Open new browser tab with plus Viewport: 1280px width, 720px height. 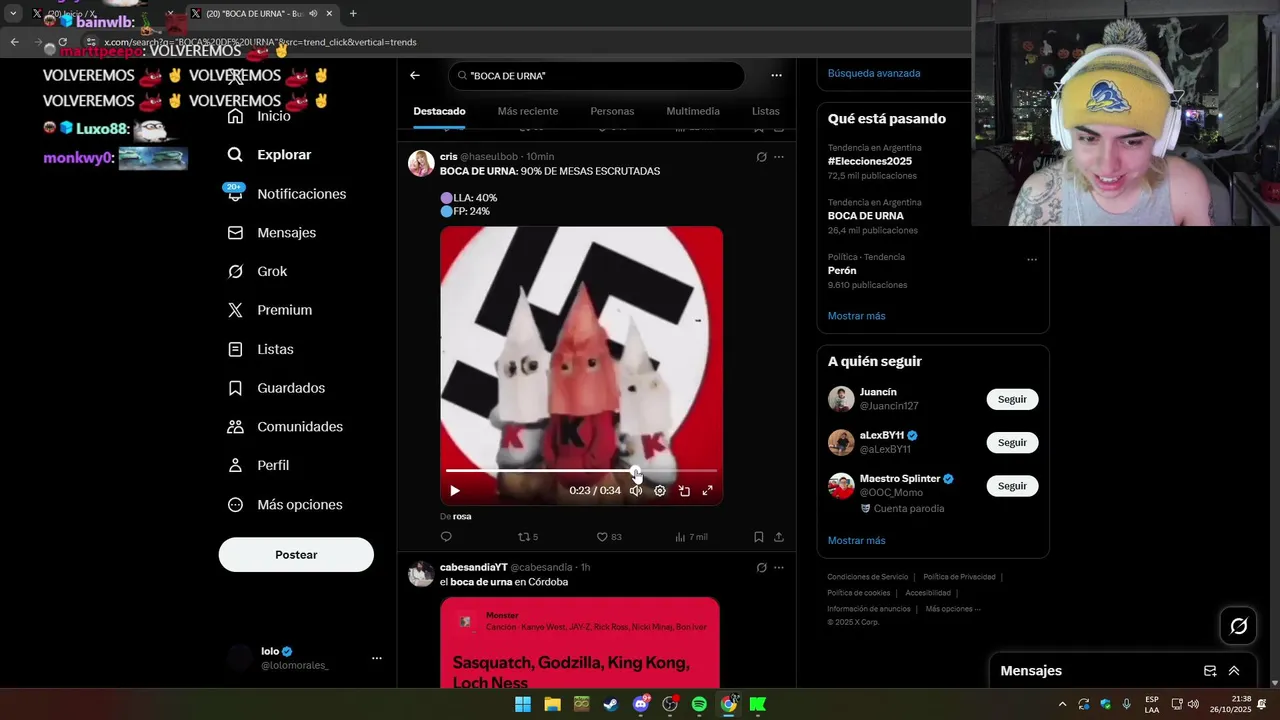coord(353,14)
